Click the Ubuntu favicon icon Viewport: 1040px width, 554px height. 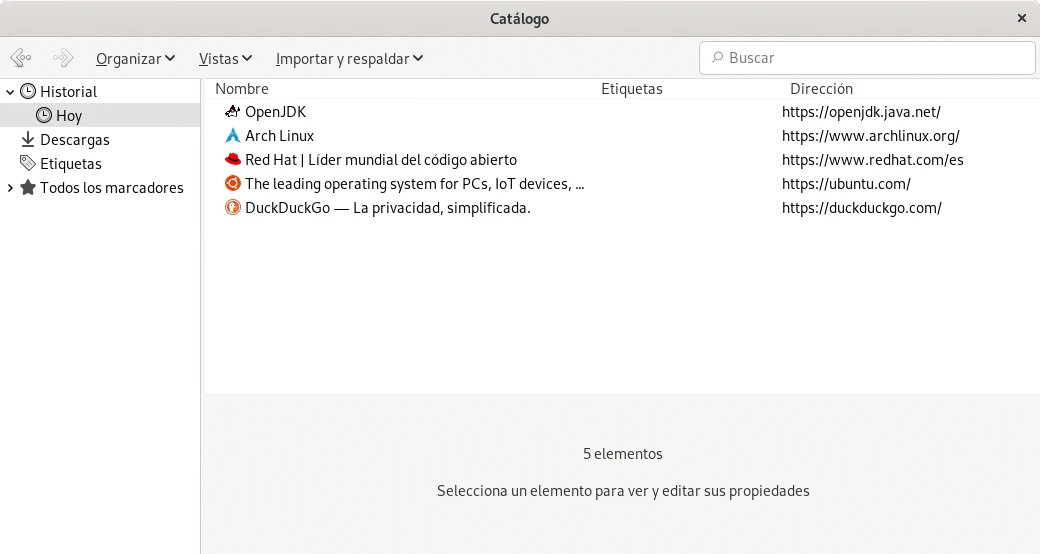[233, 184]
